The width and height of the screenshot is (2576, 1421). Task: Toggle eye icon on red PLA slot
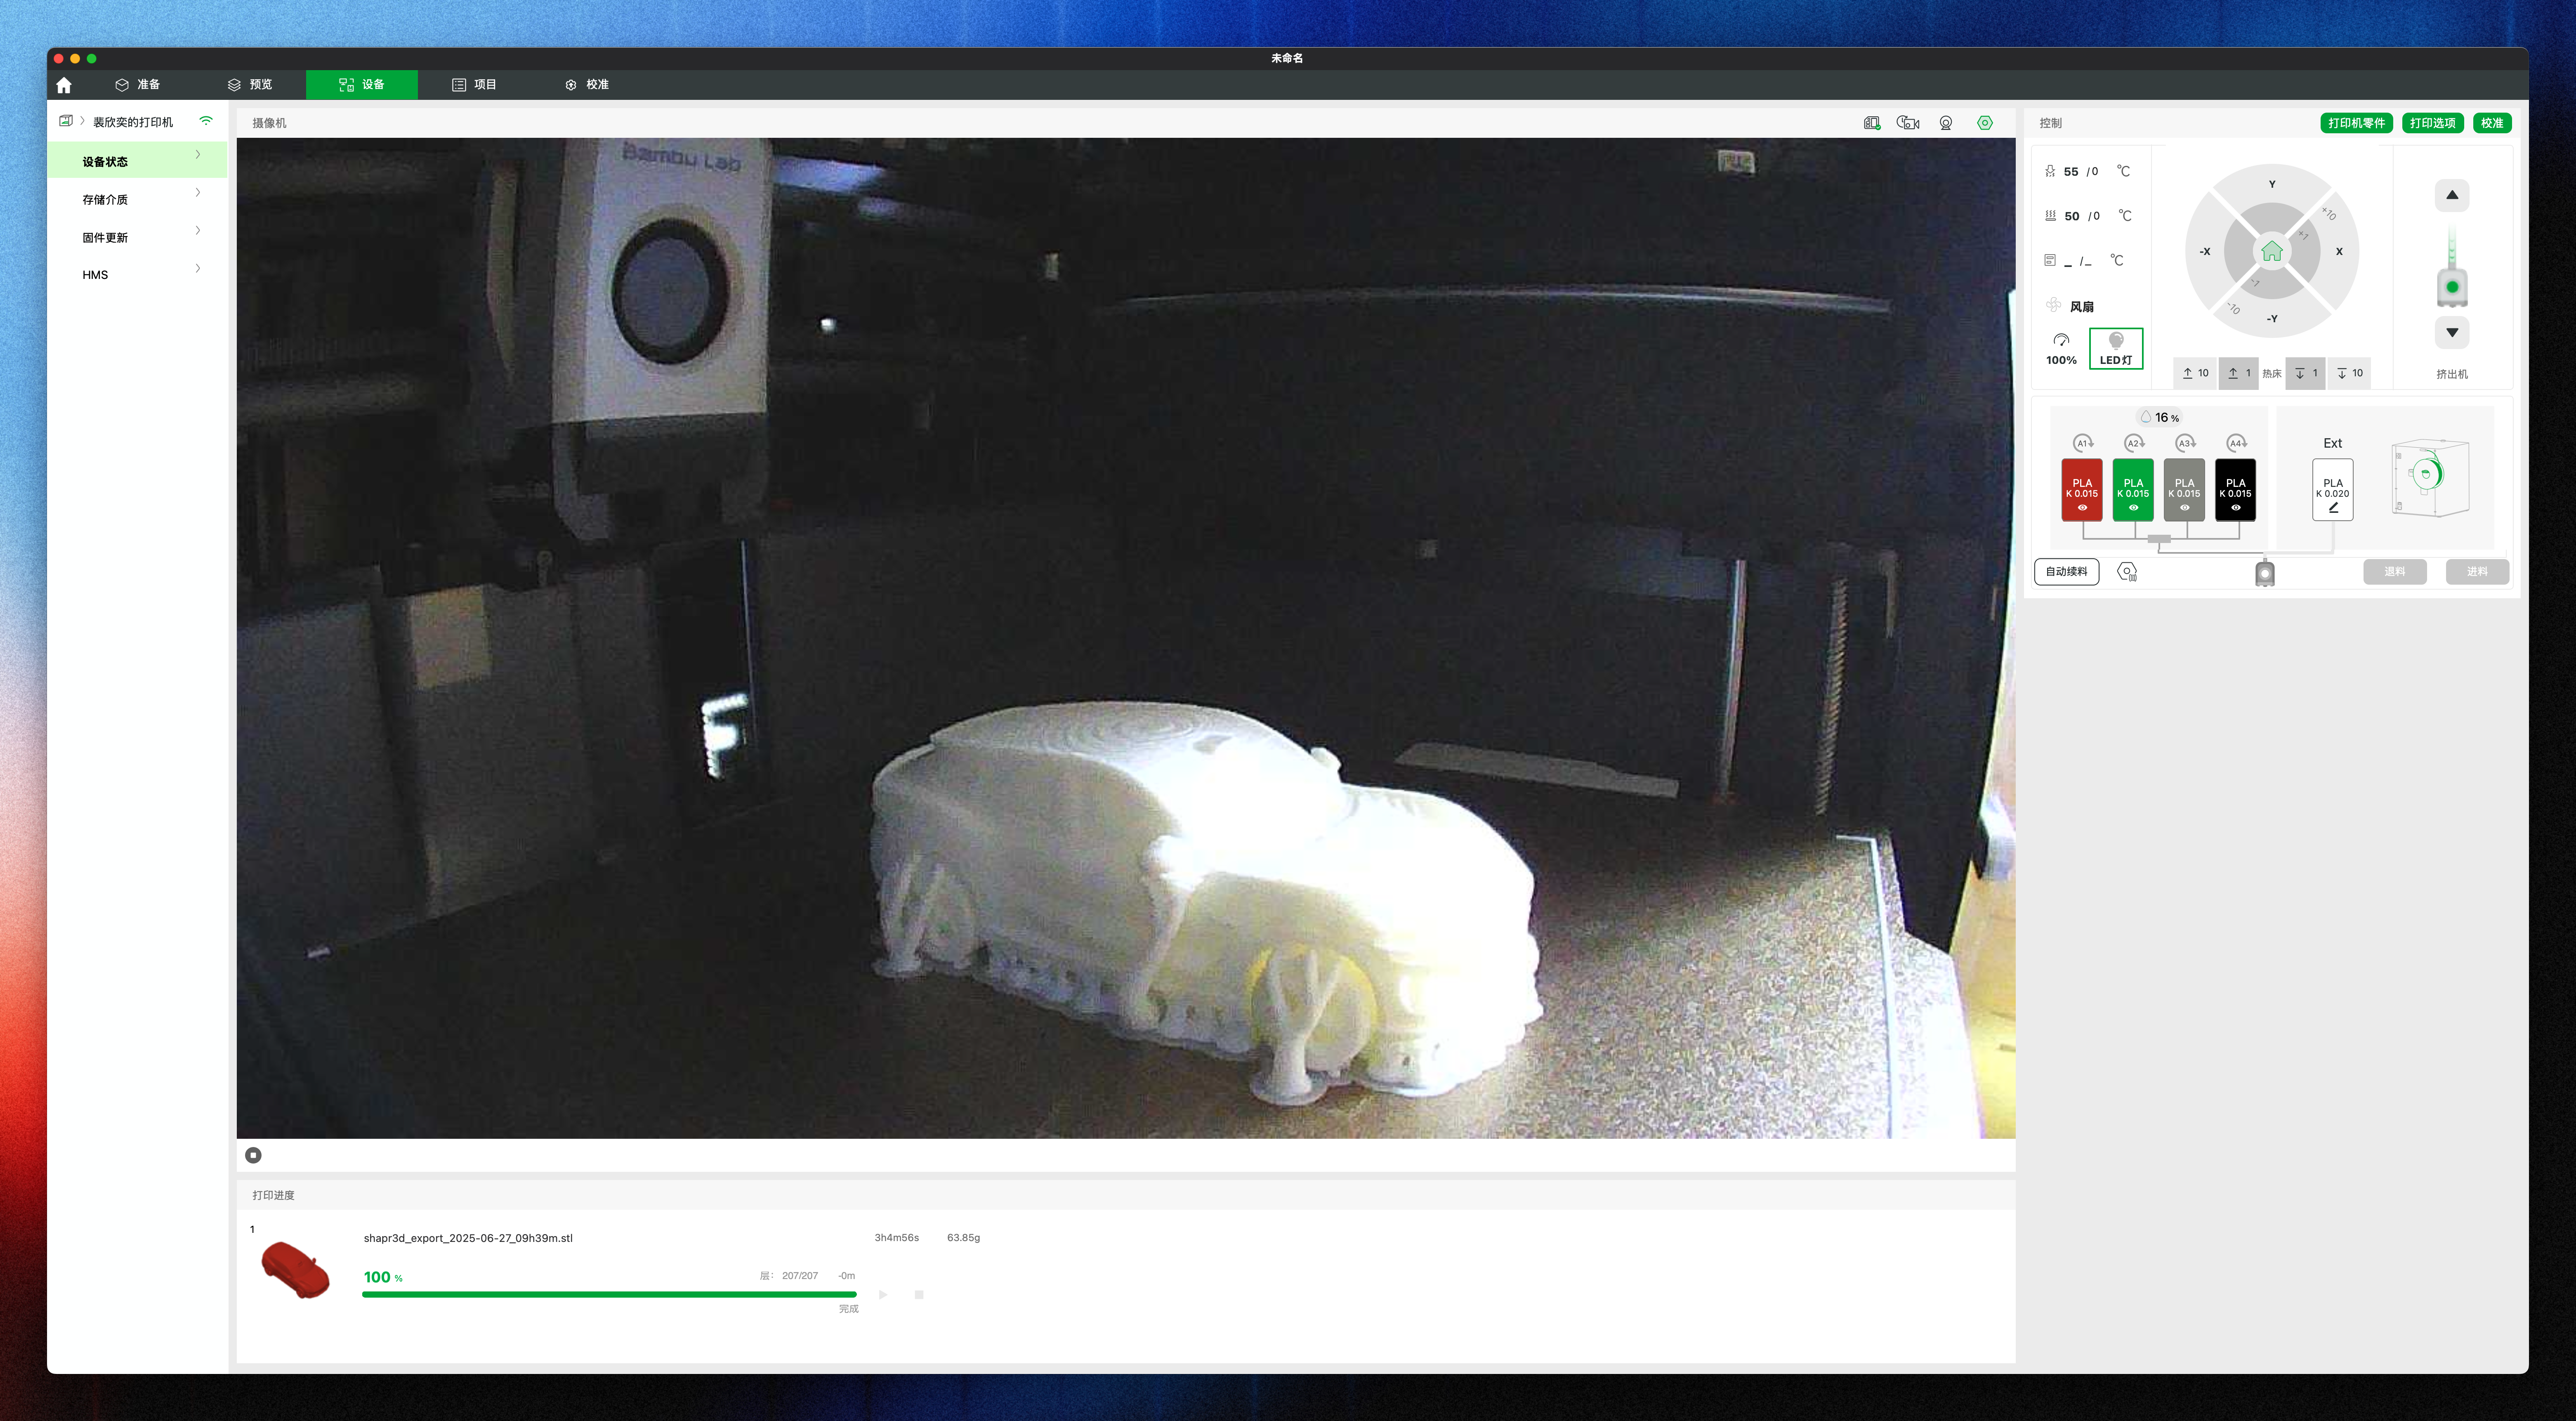tap(2083, 508)
